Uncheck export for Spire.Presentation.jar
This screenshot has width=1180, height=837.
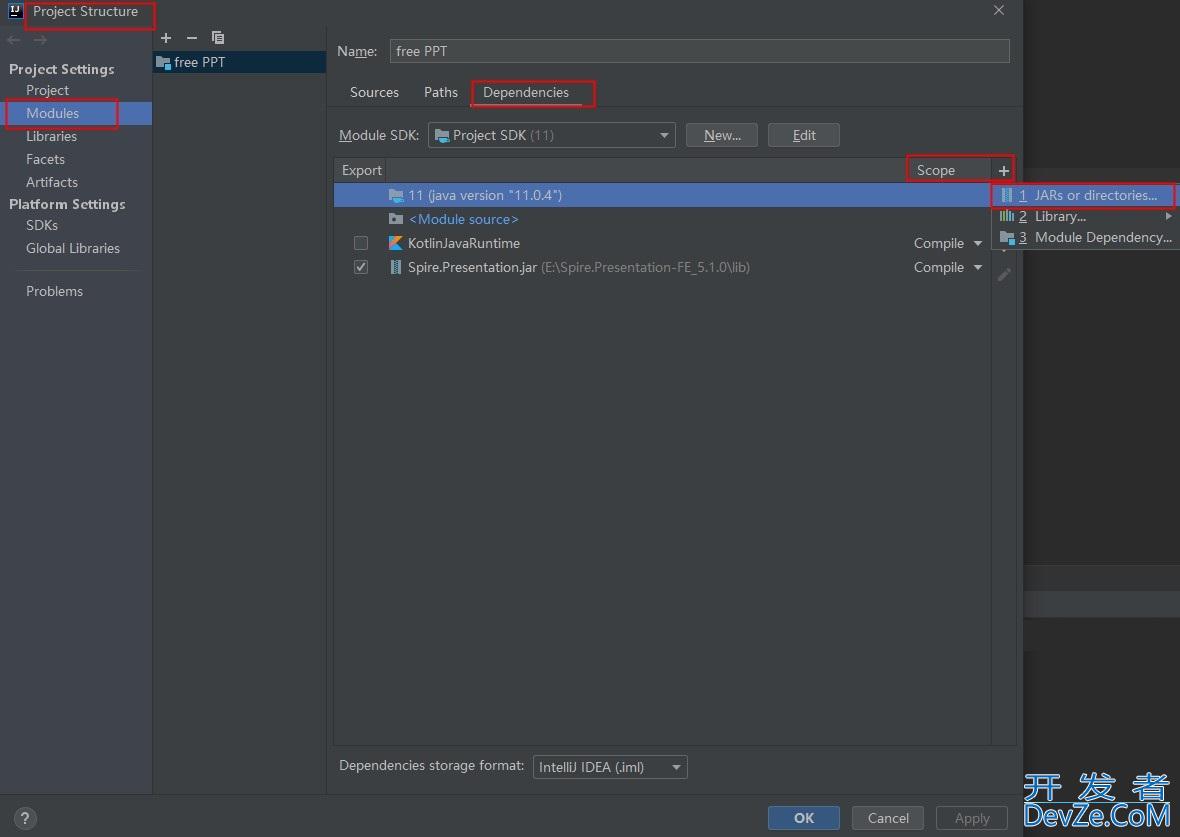pyautogui.click(x=361, y=267)
